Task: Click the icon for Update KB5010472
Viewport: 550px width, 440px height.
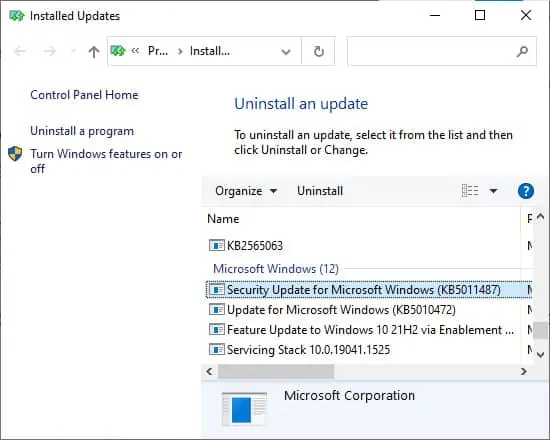Action: (x=217, y=309)
